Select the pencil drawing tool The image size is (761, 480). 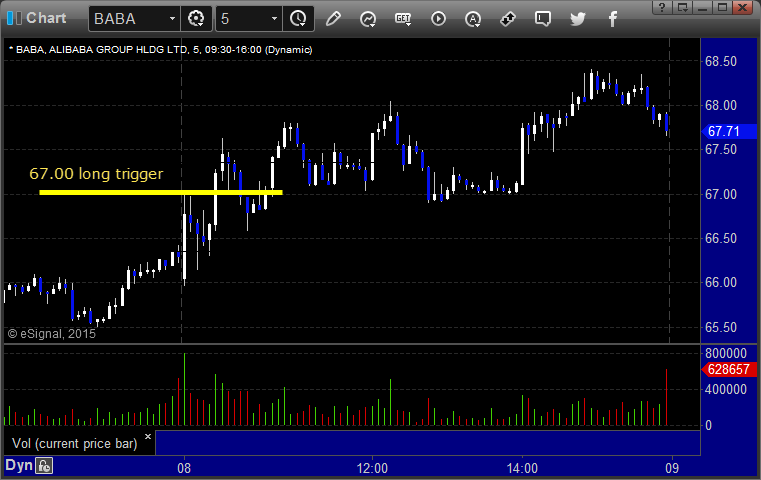pyautogui.click(x=333, y=19)
